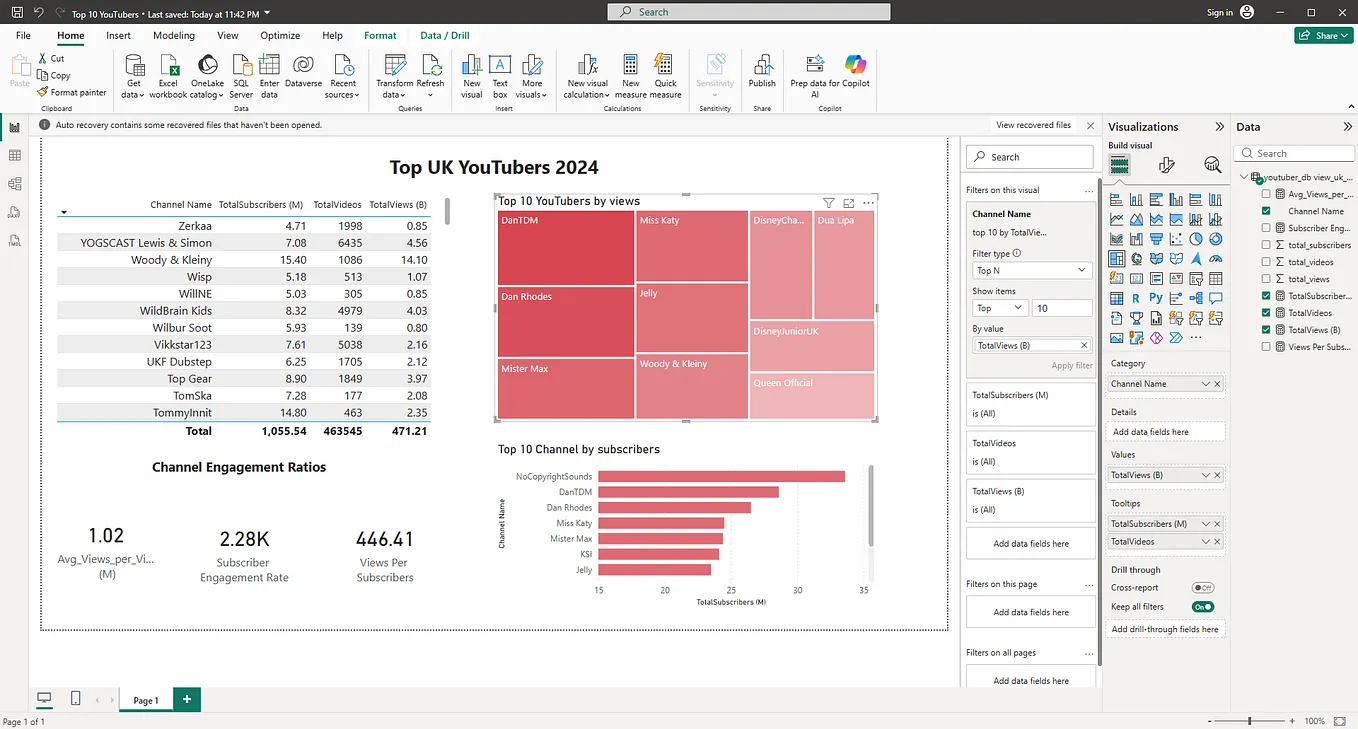Click the Get data icon
The width and height of the screenshot is (1358, 729).
[134, 64]
